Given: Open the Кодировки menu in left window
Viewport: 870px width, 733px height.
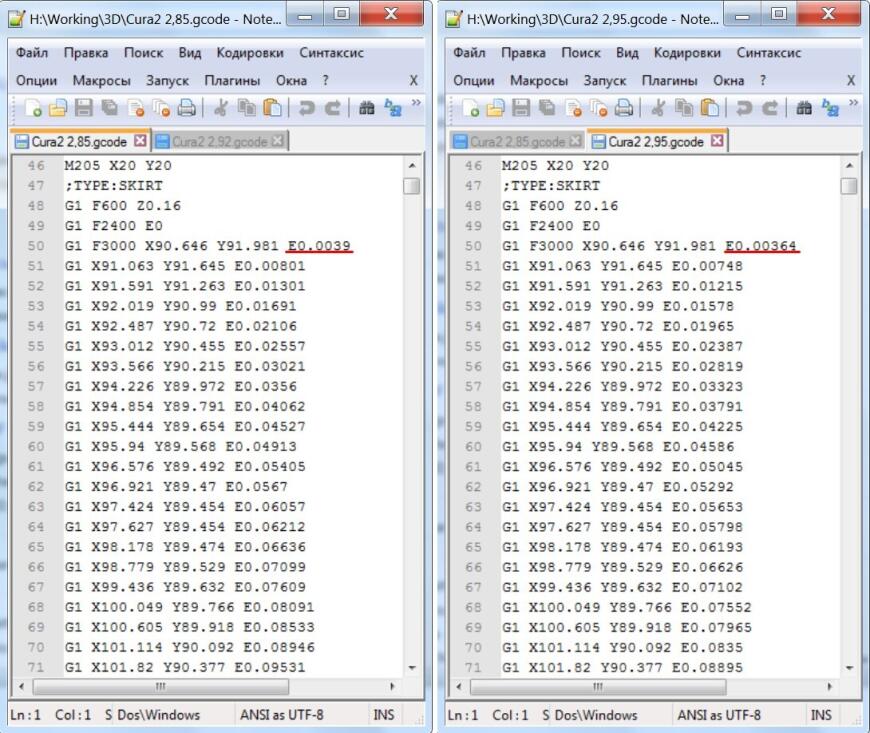Looking at the screenshot, I should click(x=250, y=53).
